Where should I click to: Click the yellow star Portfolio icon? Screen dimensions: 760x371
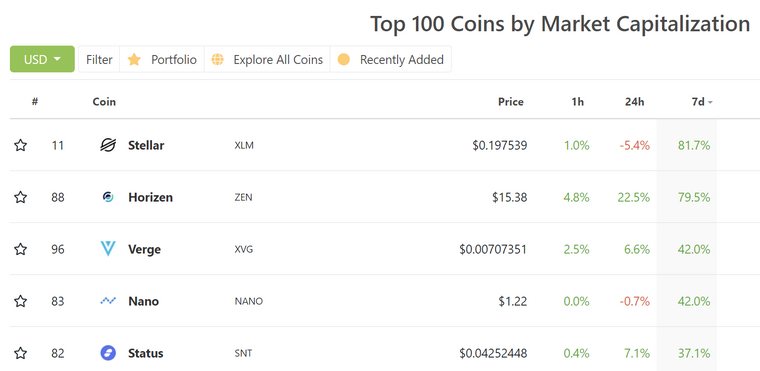pos(134,59)
